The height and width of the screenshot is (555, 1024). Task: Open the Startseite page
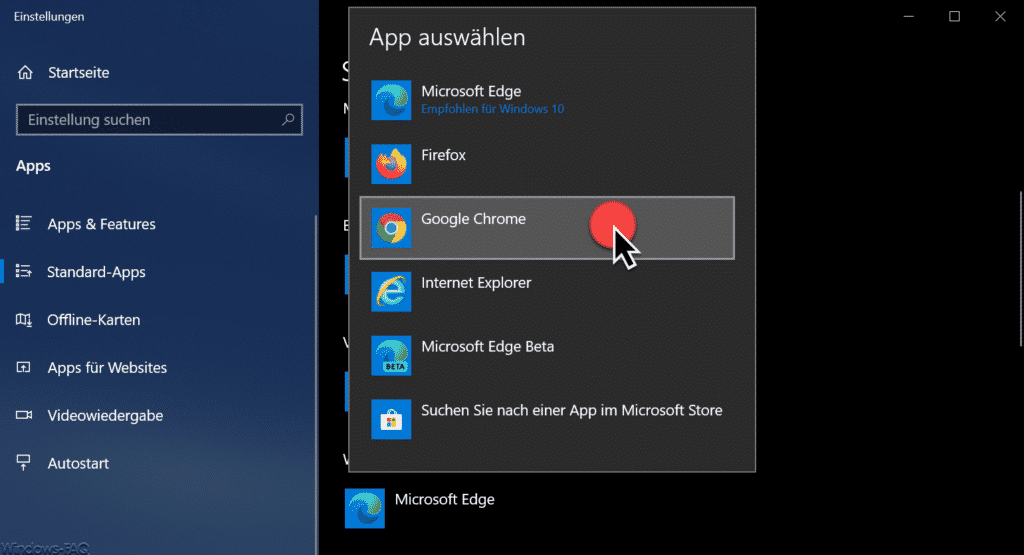[78, 72]
